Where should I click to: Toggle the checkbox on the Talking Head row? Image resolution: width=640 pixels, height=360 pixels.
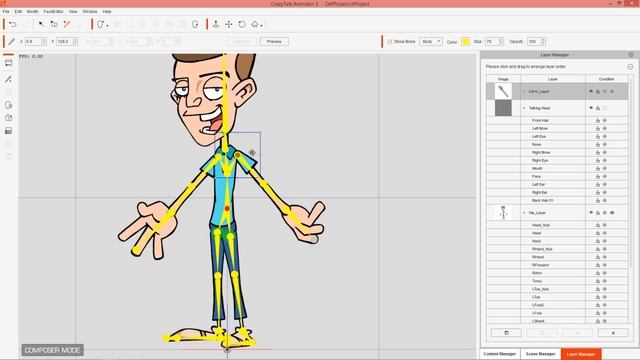pyautogui.click(x=605, y=108)
